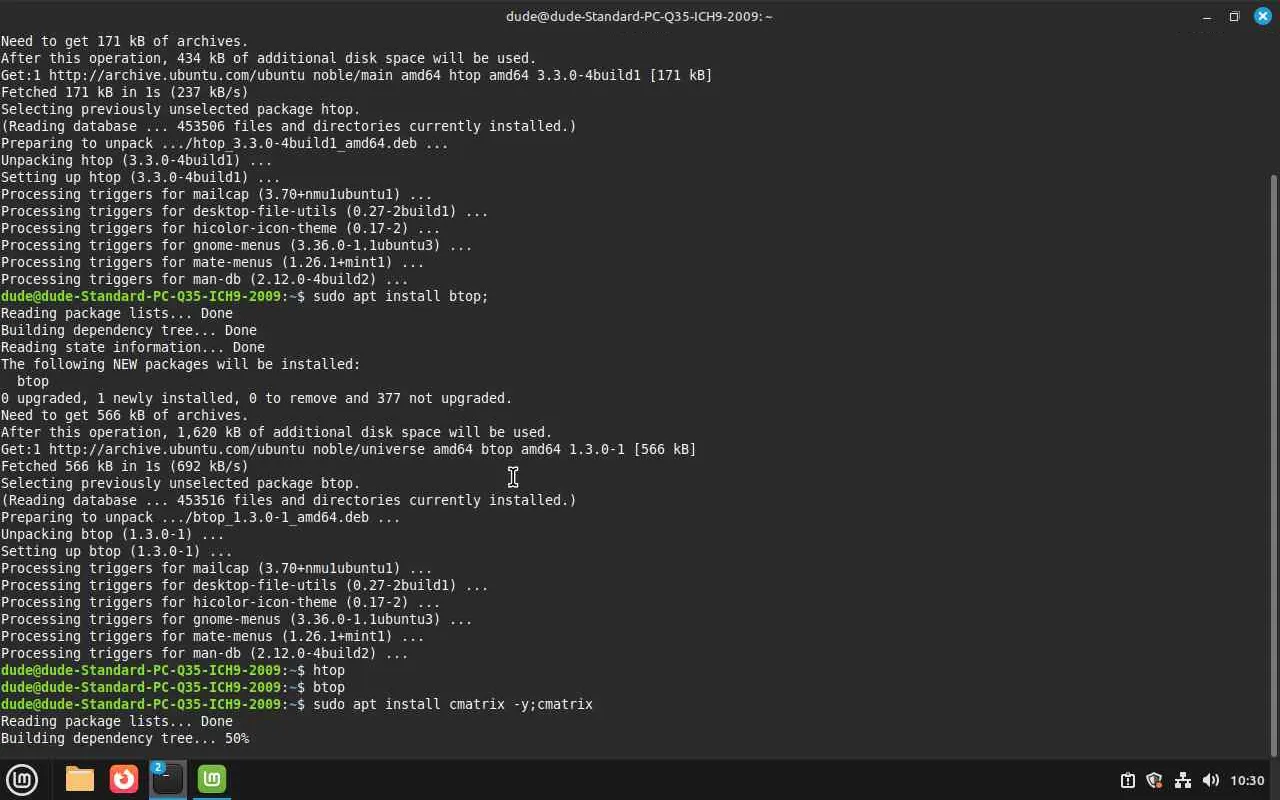Screen dimensions: 1280x800
Task: Restore down the terminal window
Action: pos(1234,16)
